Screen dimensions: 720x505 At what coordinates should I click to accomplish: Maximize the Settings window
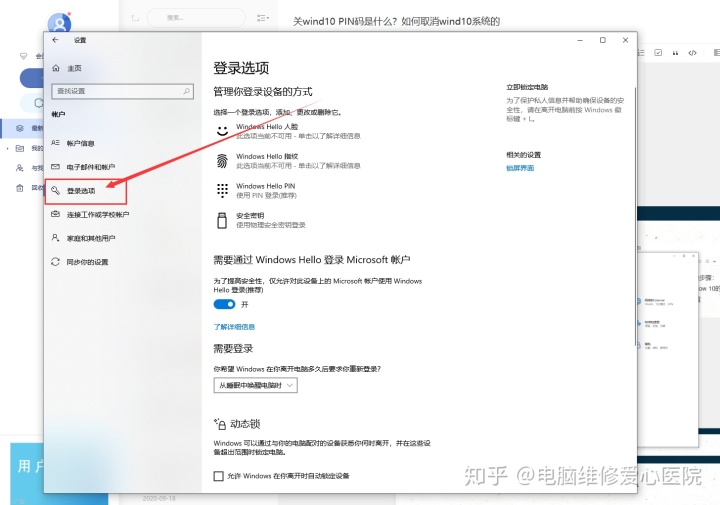(603, 40)
